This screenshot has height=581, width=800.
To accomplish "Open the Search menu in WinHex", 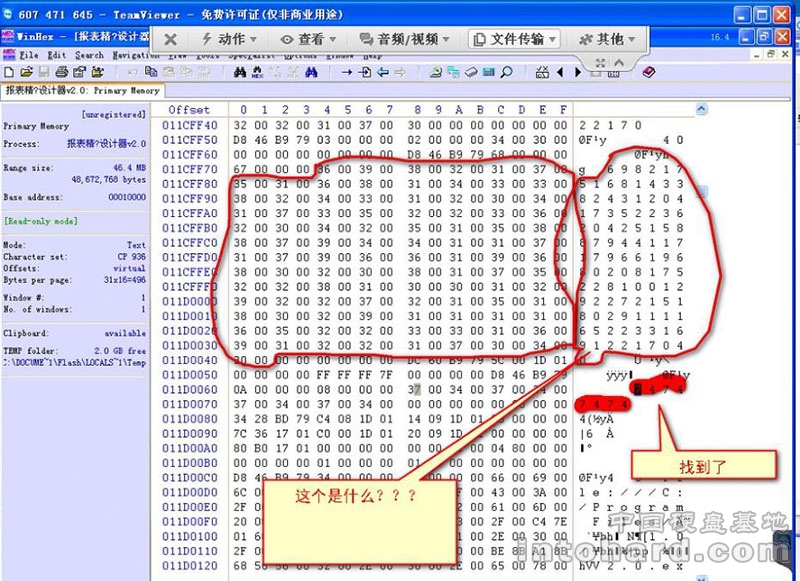I will (89, 55).
